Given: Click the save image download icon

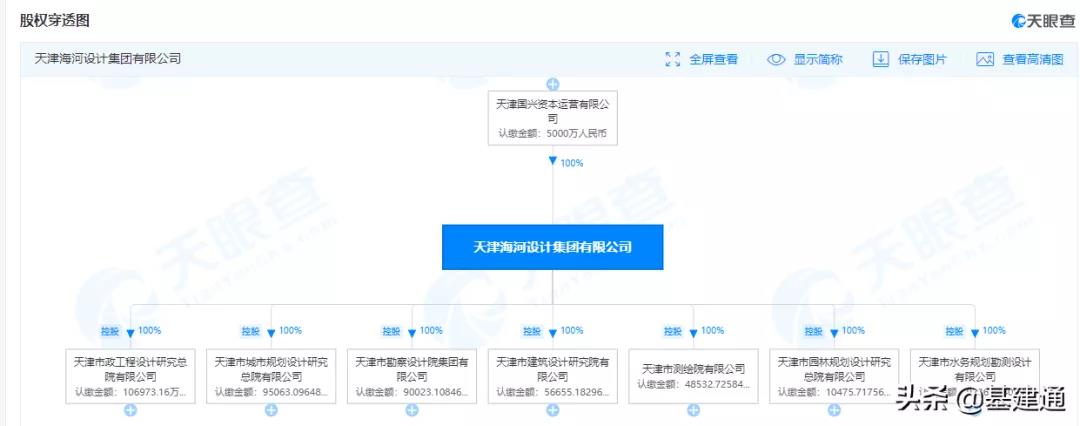Looking at the screenshot, I should 881,59.
